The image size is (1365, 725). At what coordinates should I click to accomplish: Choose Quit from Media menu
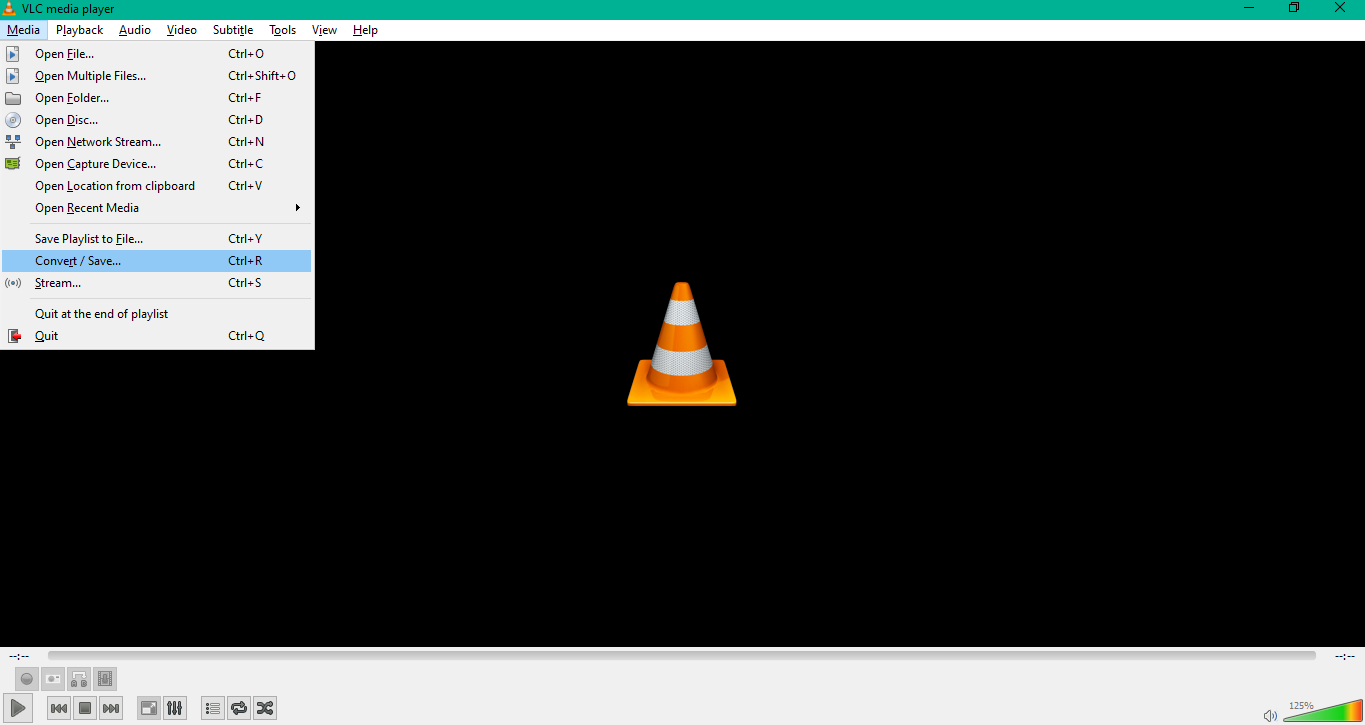(x=157, y=336)
